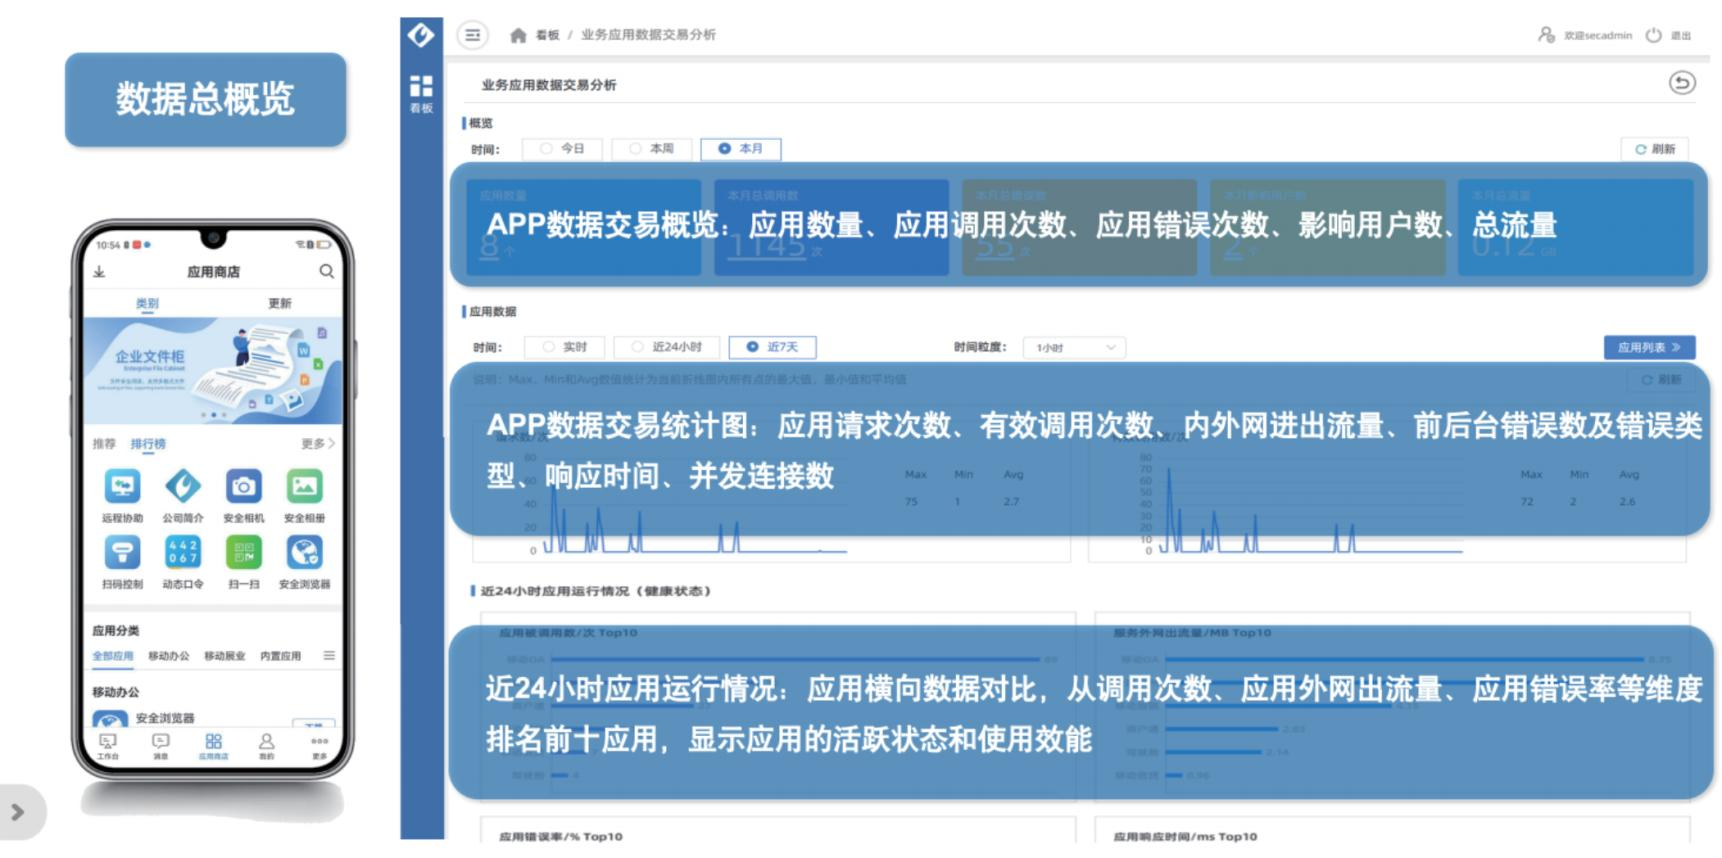Click the circular back arrow icon

pyautogui.click(x=1682, y=83)
